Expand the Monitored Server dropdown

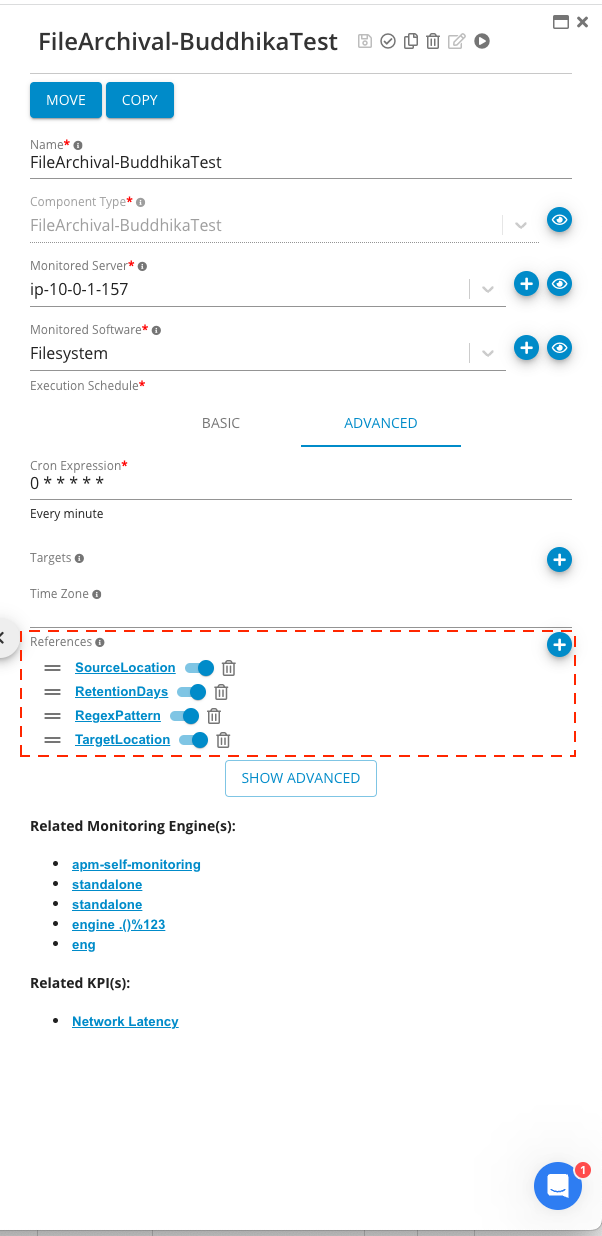coord(487,289)
